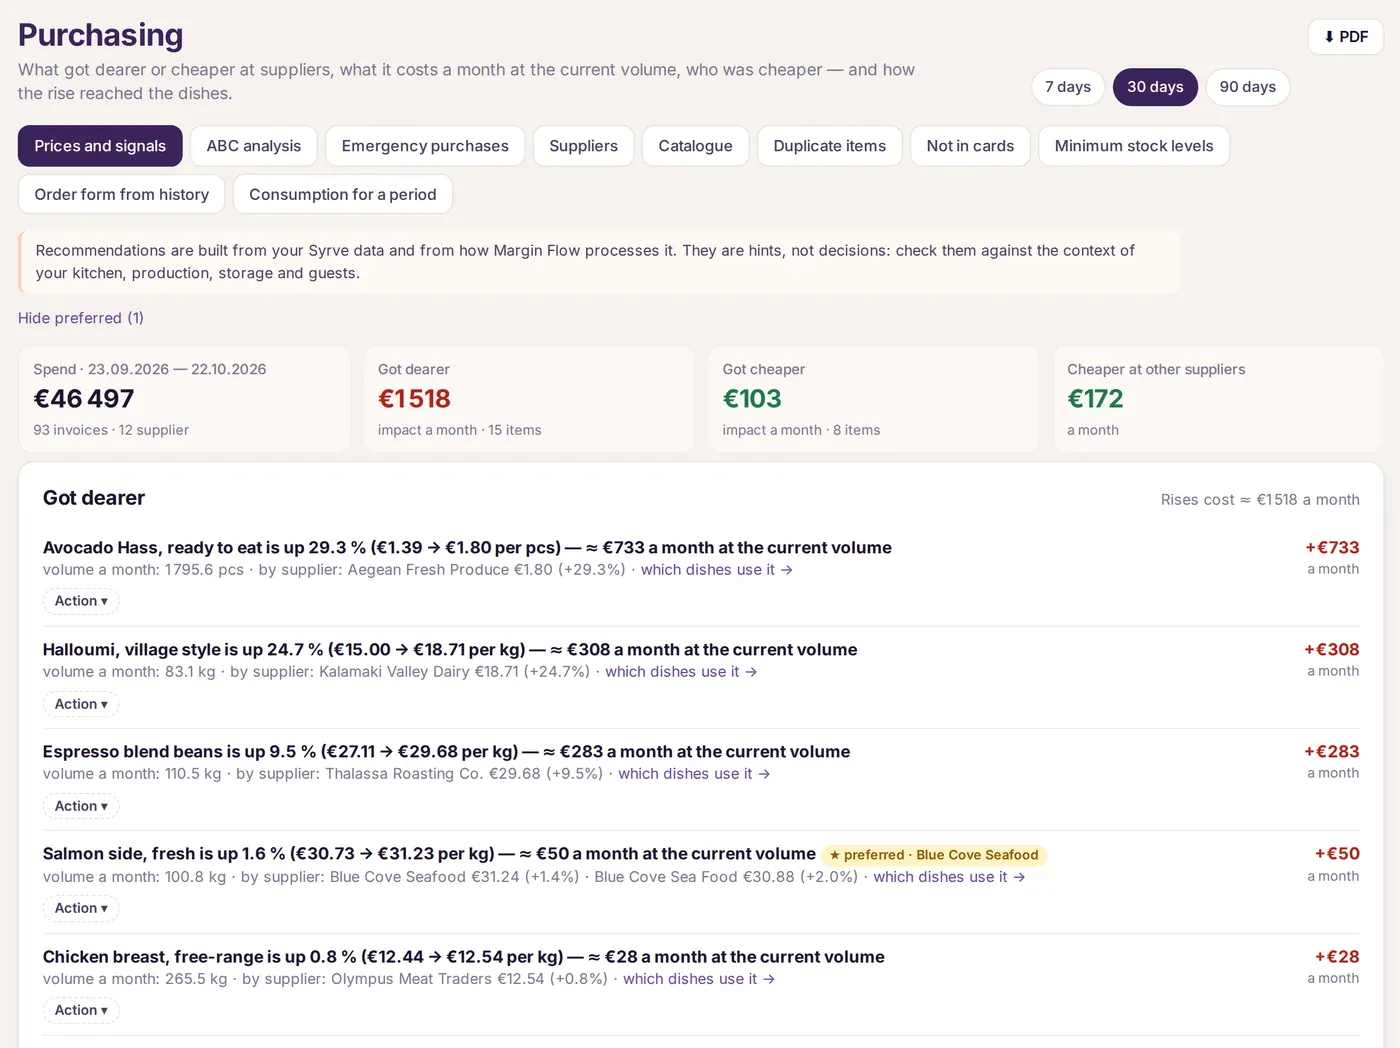The width and height of the screenshot is (1400, 1048).
Task: Select the 7 days period
Action: pos(1068,87)
